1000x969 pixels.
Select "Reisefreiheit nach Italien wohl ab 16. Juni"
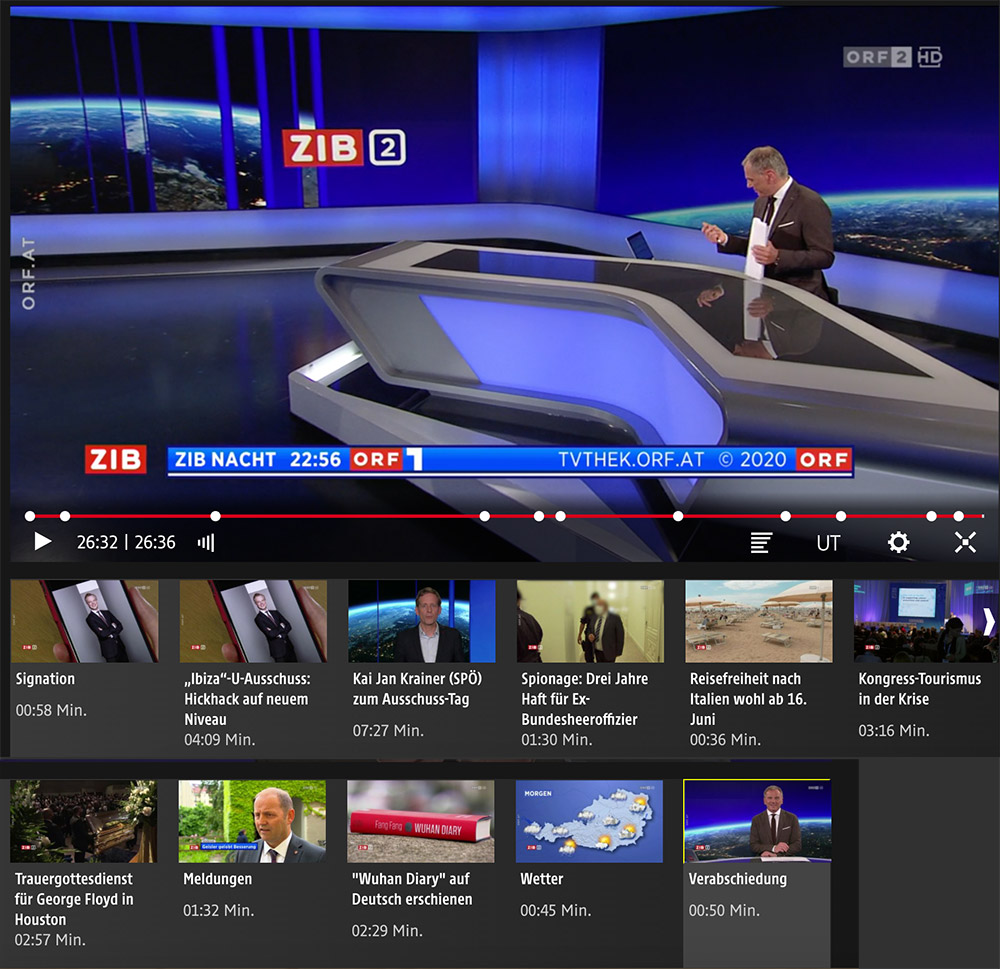[748, 699]
